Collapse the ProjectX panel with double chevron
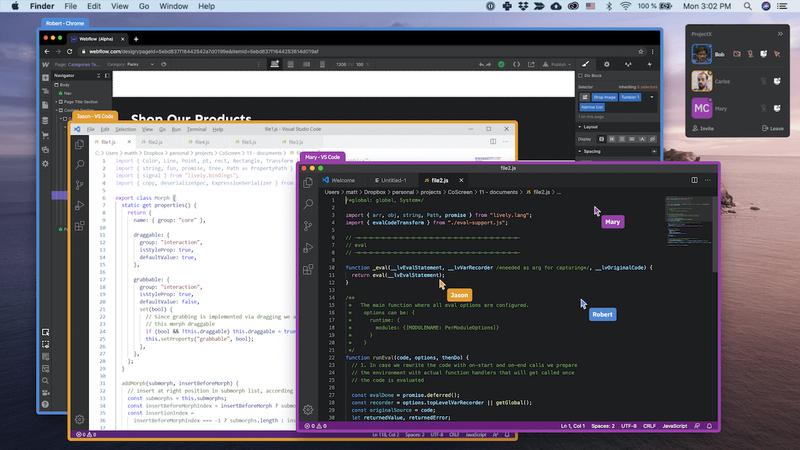Viewport: 800px width, 450px height. tap(780, 34)
